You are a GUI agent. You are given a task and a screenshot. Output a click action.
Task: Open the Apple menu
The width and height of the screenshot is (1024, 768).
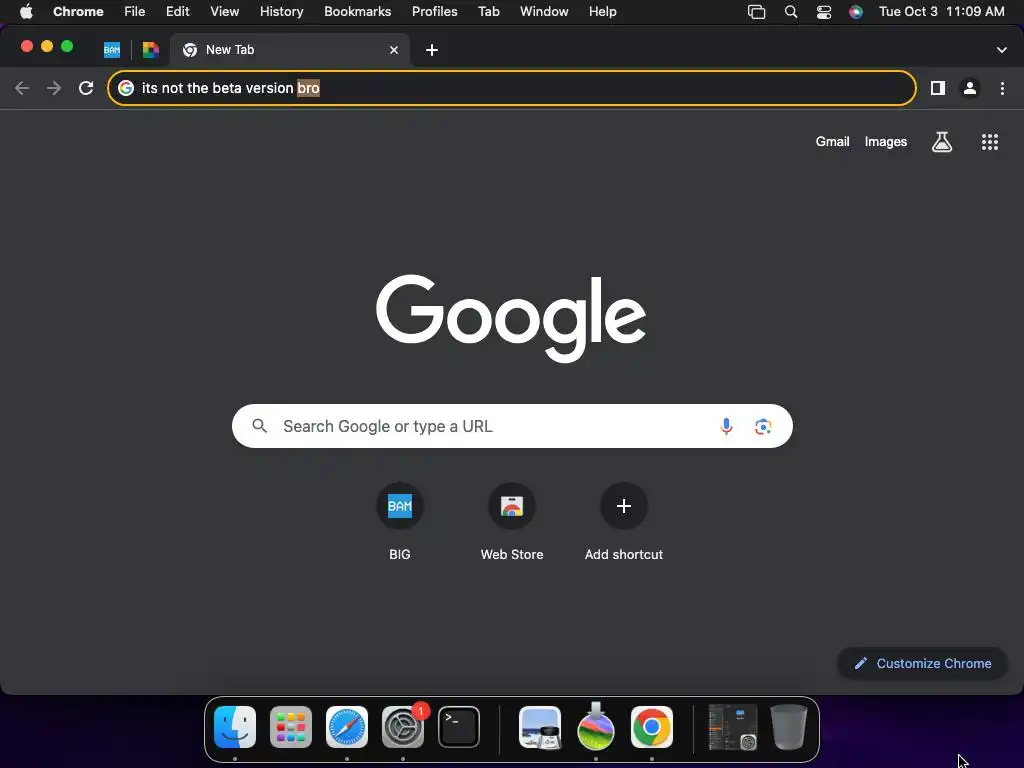pyautogui.click(x=26, y=12)
